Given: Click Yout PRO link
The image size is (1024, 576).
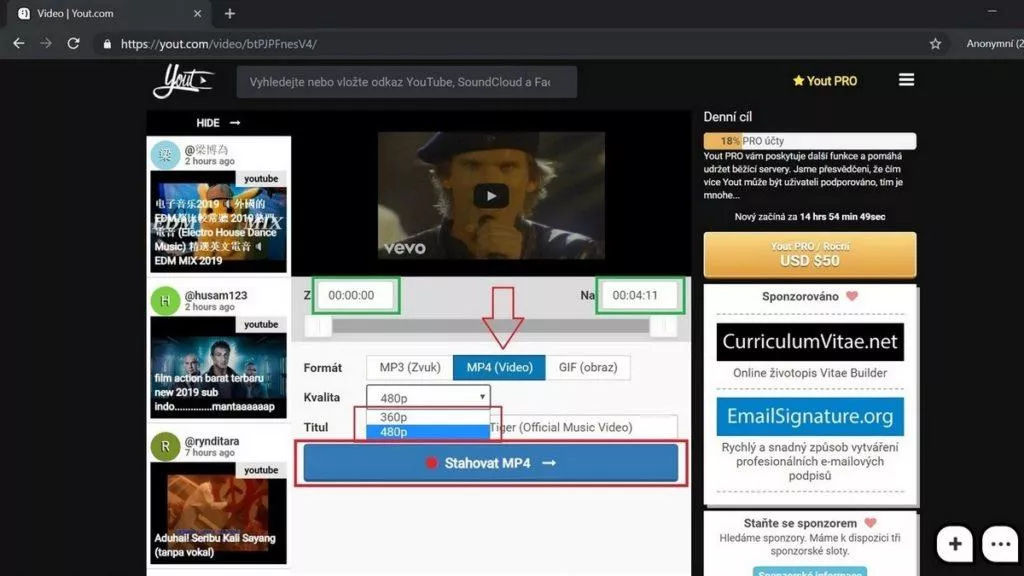Looking at the screenshot, I should pyautogui.click(x=825, y=81).
